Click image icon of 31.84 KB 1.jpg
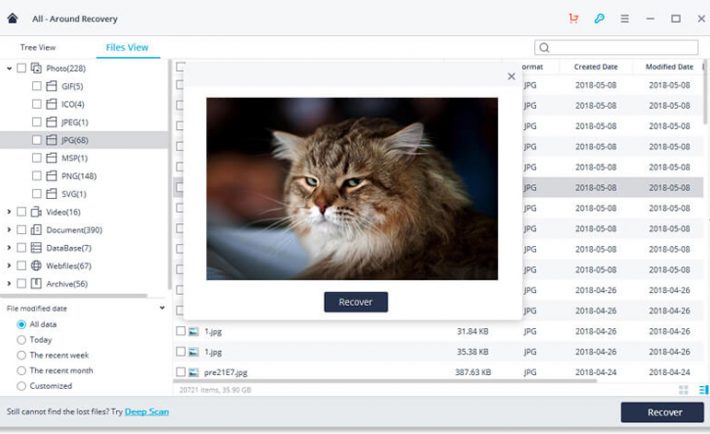The width and height of the screenshot is (710, 434). 193,332
